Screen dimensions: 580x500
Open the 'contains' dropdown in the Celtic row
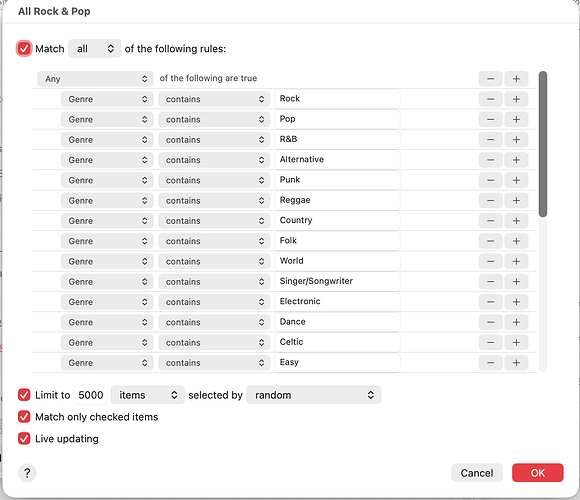pos(214,342)
